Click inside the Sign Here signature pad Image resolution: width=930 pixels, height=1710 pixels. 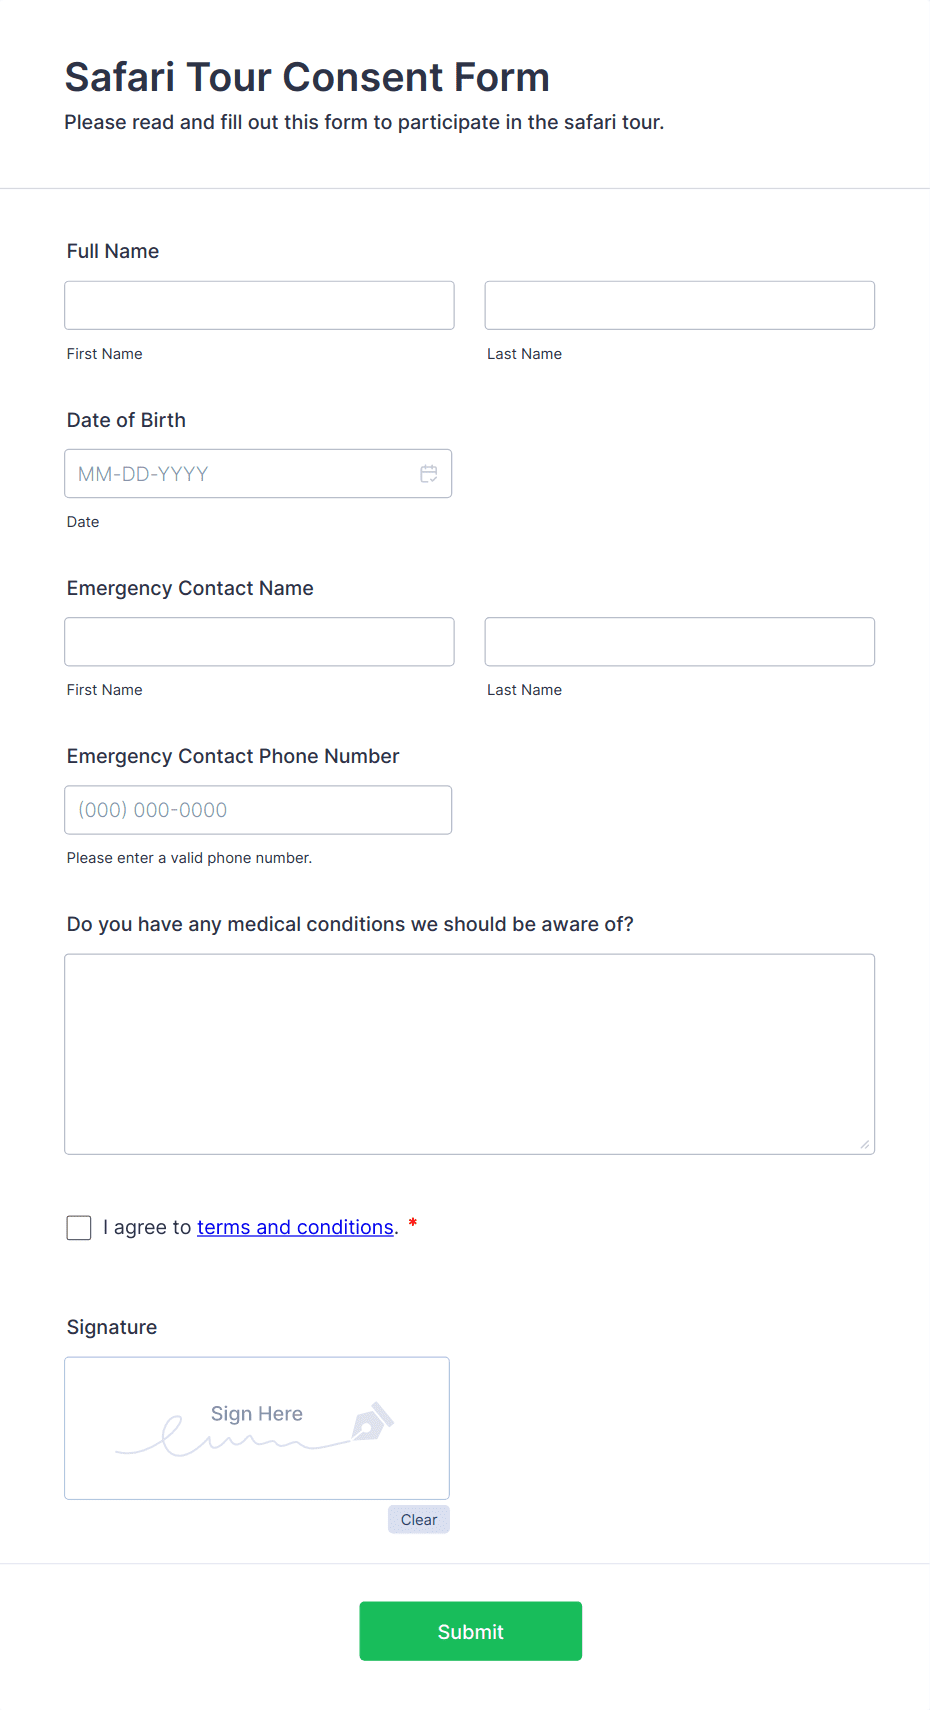point(256,1428)
